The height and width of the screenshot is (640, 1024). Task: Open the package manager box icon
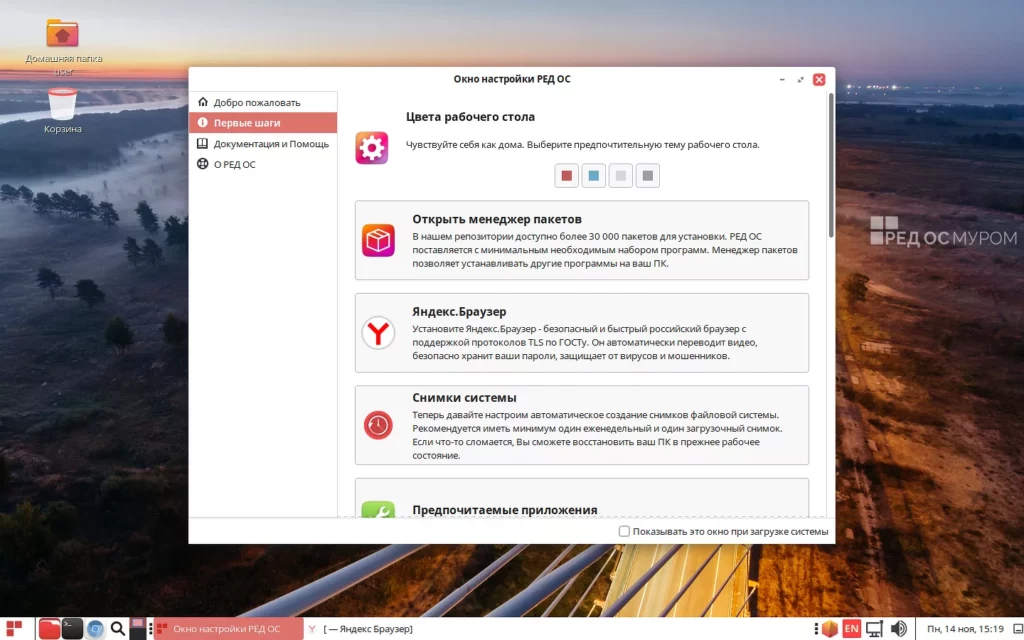378,240
